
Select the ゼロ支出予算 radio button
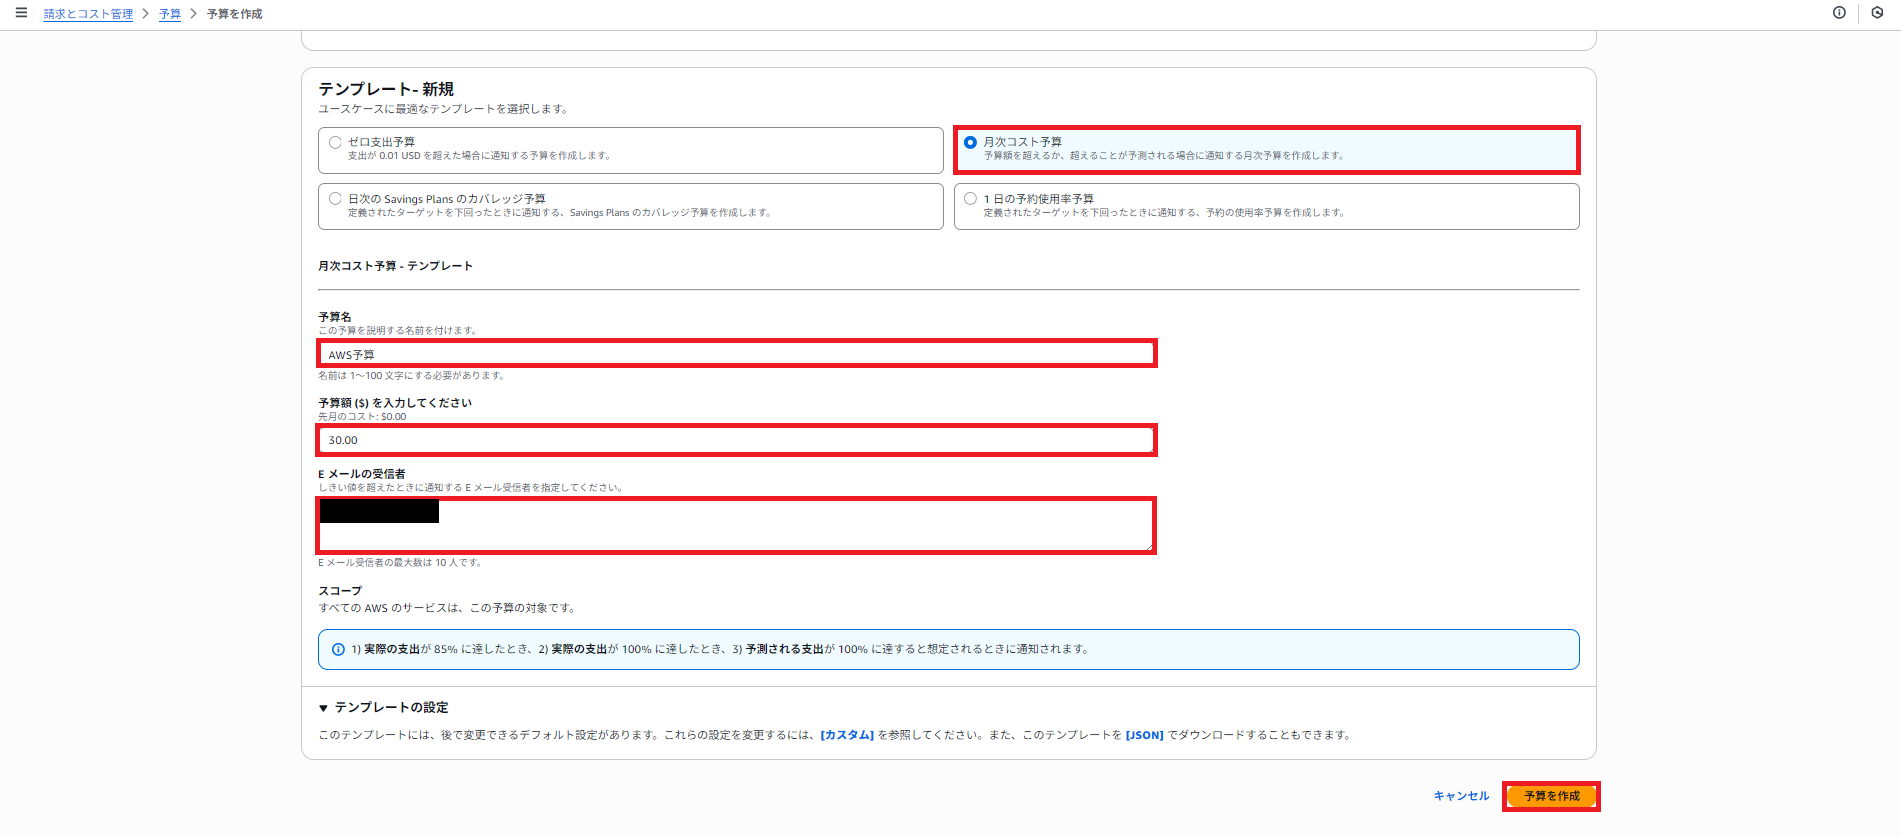tap(335, 142)
